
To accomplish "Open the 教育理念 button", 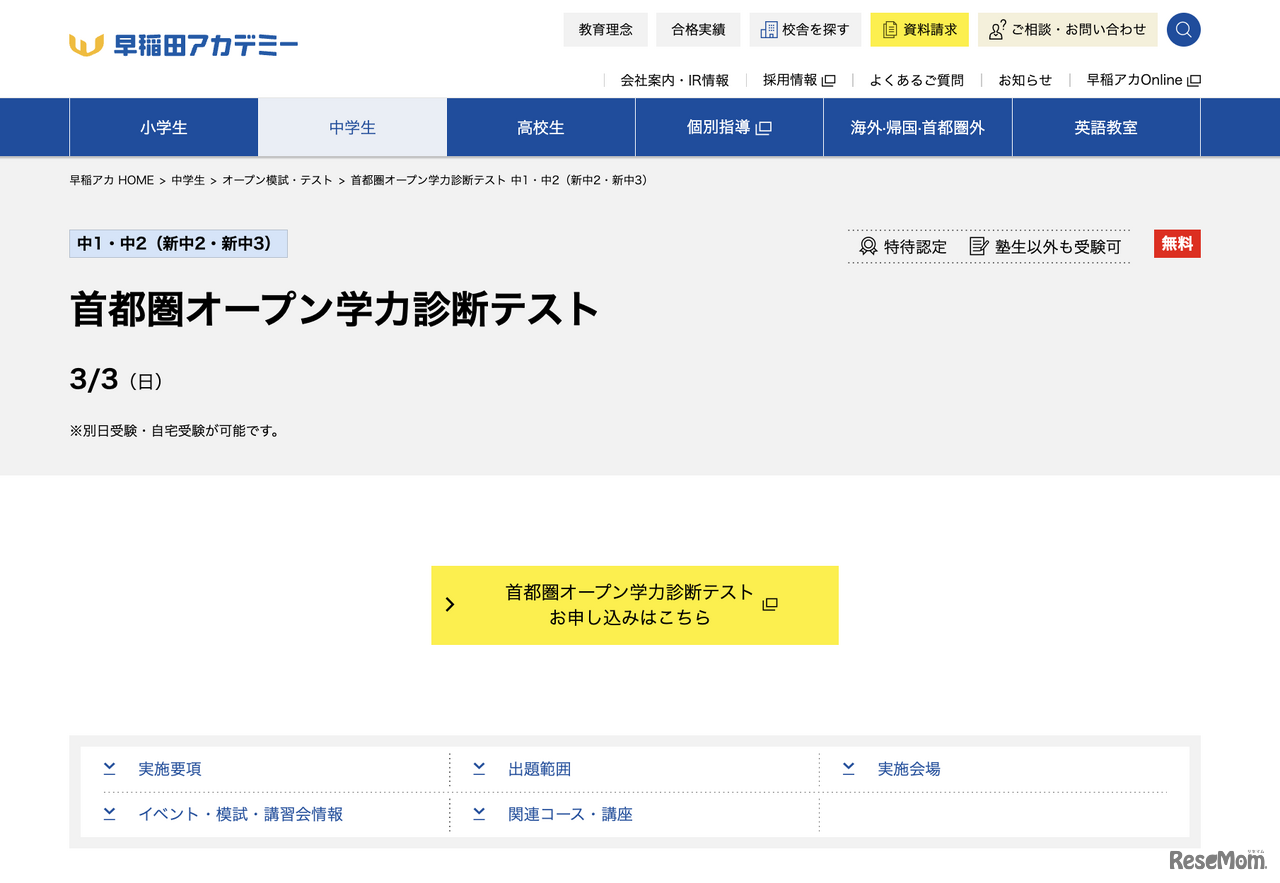I will point(605,30).
